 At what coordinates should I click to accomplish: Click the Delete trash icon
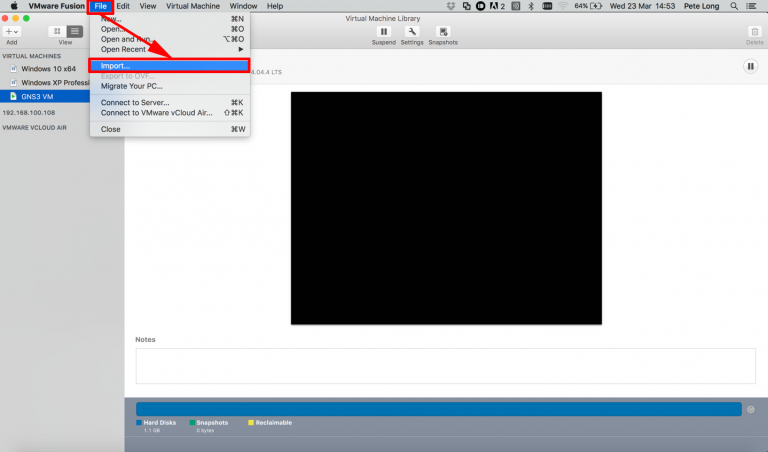(x=755, y=32)
